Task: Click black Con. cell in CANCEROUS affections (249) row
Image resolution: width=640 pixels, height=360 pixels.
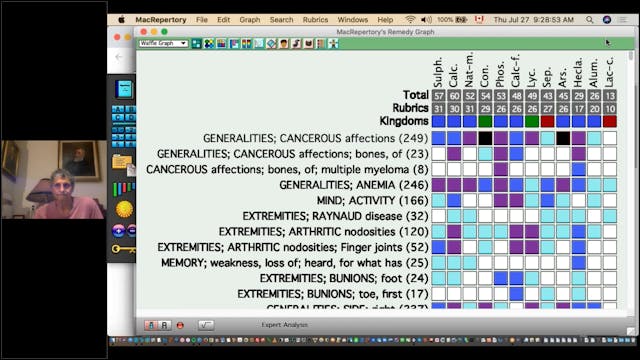Action: coord(485,138)
